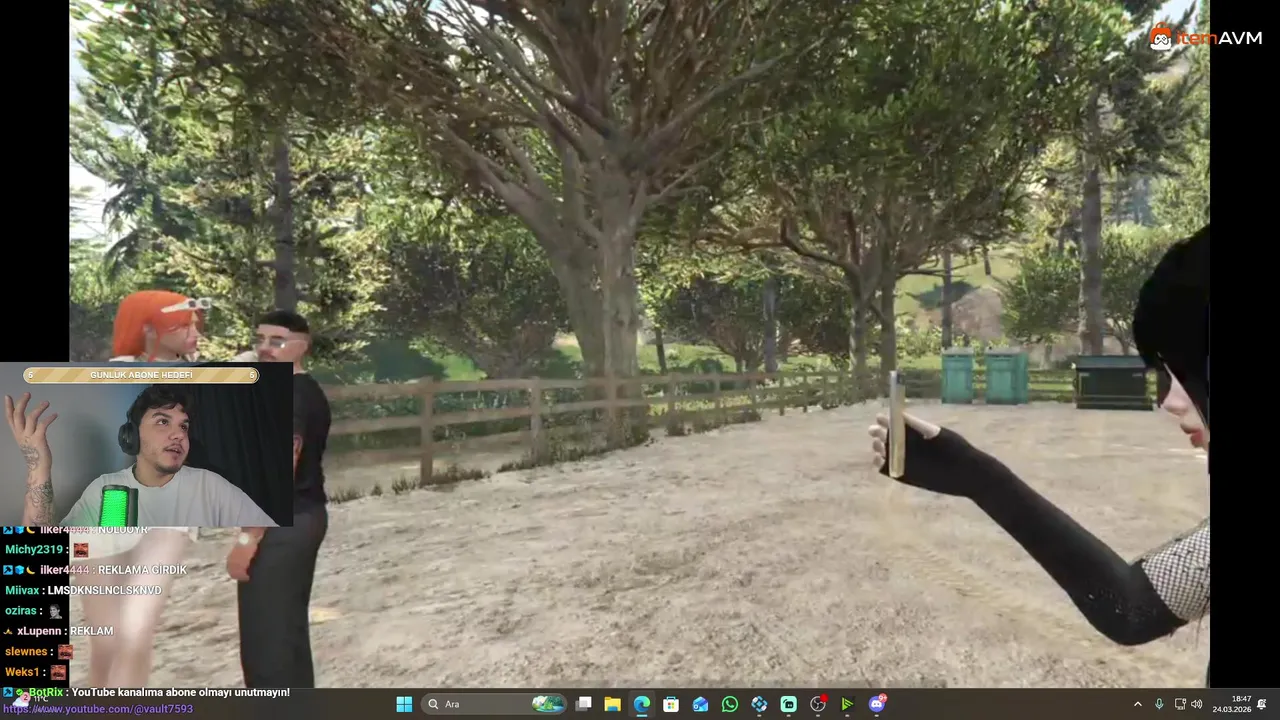Click the oziras username in chat
The height and width of the screenshot is (720, 1280).
point(21,610)
